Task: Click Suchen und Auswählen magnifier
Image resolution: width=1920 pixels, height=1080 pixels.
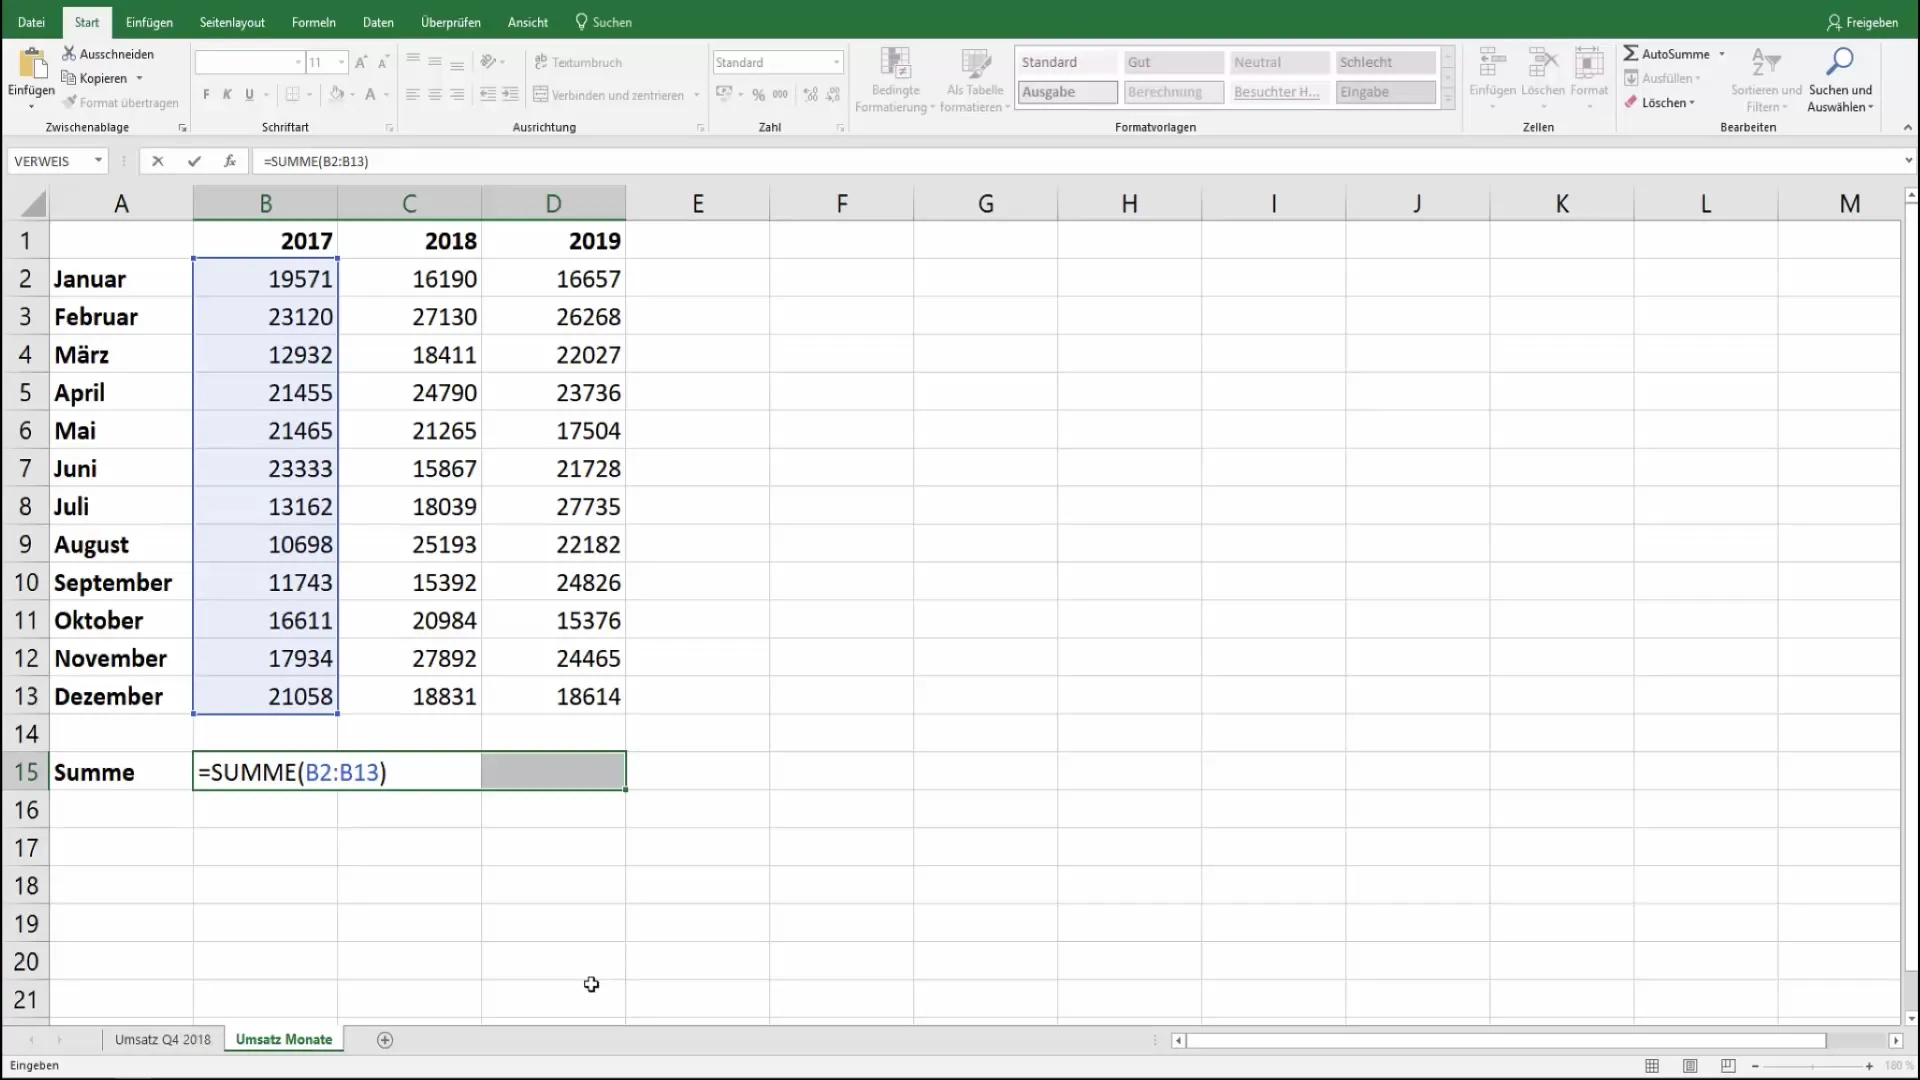Action: [1839, 63]
